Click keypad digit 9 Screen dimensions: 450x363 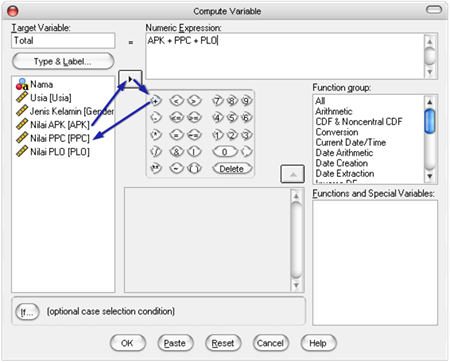point(246,100)
